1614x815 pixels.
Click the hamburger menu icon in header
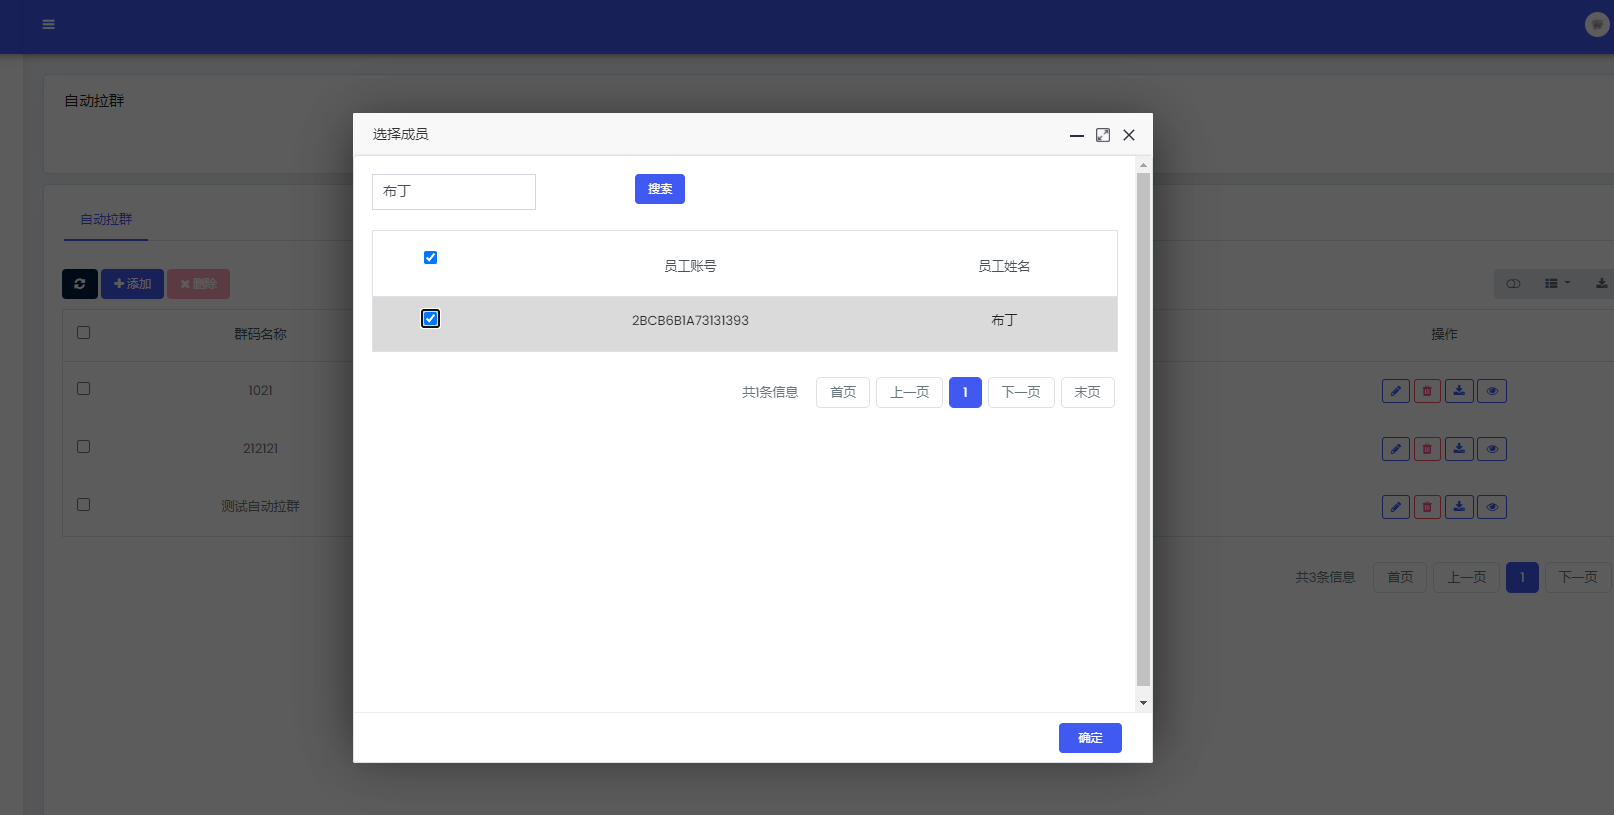tap(48, 25)
